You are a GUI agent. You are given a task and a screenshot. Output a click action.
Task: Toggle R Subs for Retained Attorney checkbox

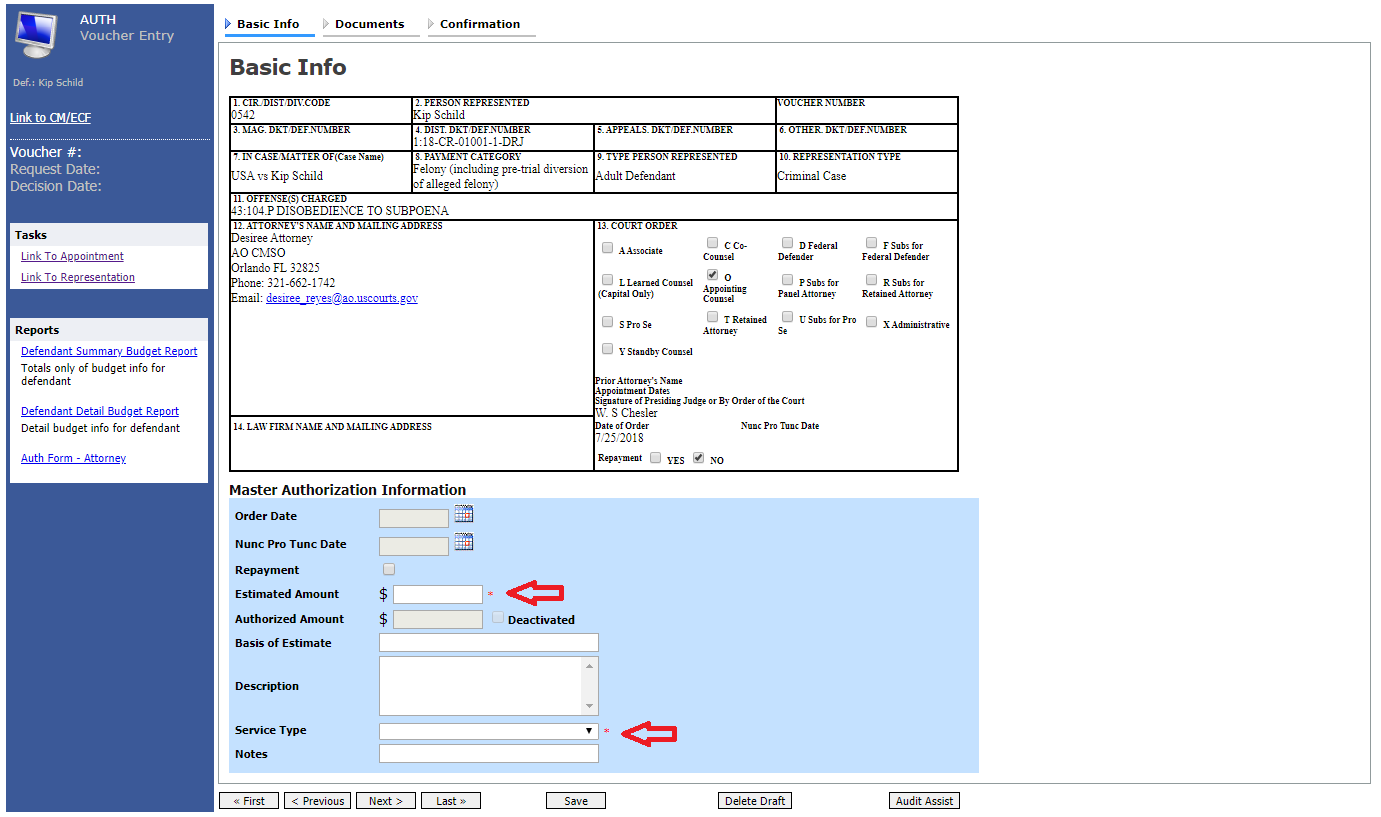click(872, 280)
